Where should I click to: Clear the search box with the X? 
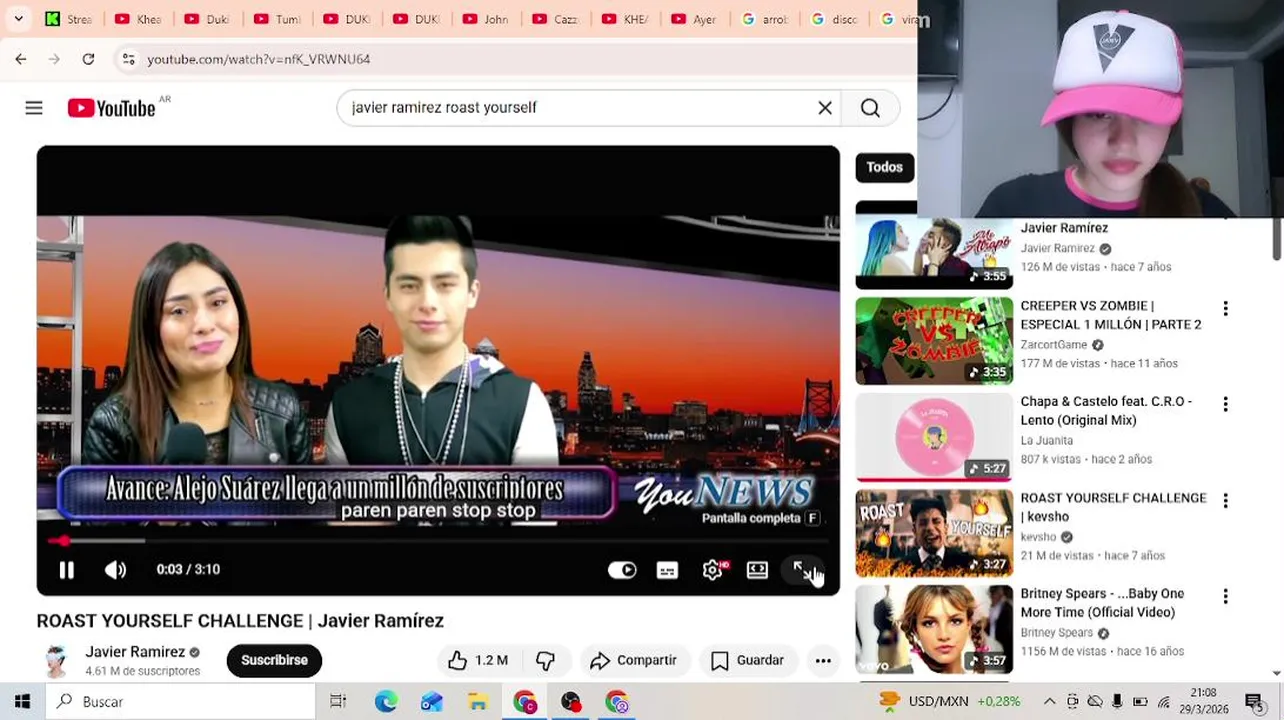[825, 108]
